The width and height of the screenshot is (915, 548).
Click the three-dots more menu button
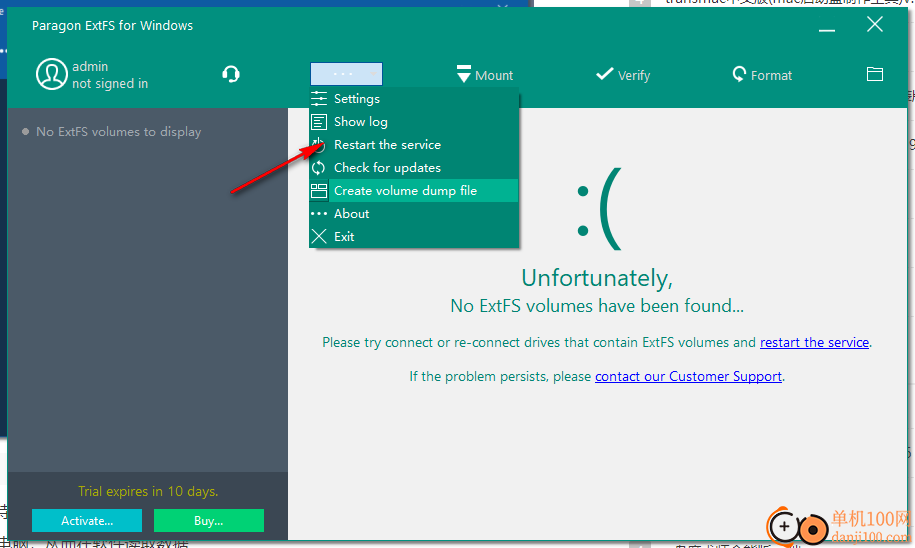click(x=346, y=74)
